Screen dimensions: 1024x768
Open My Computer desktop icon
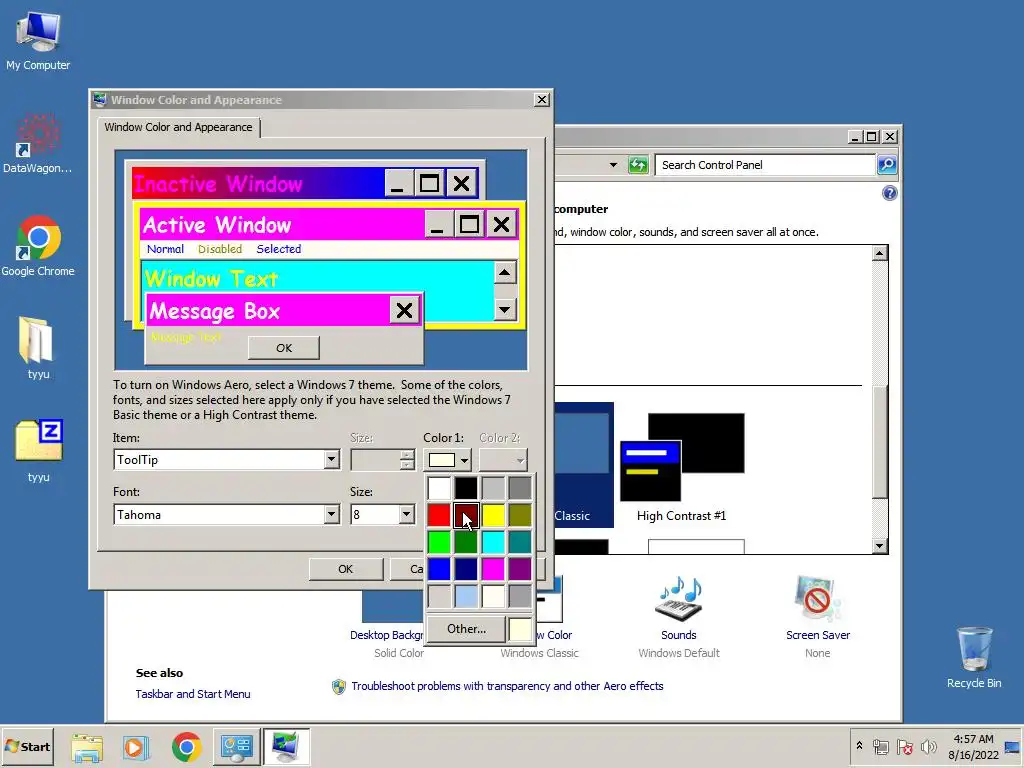click(38, 40)
